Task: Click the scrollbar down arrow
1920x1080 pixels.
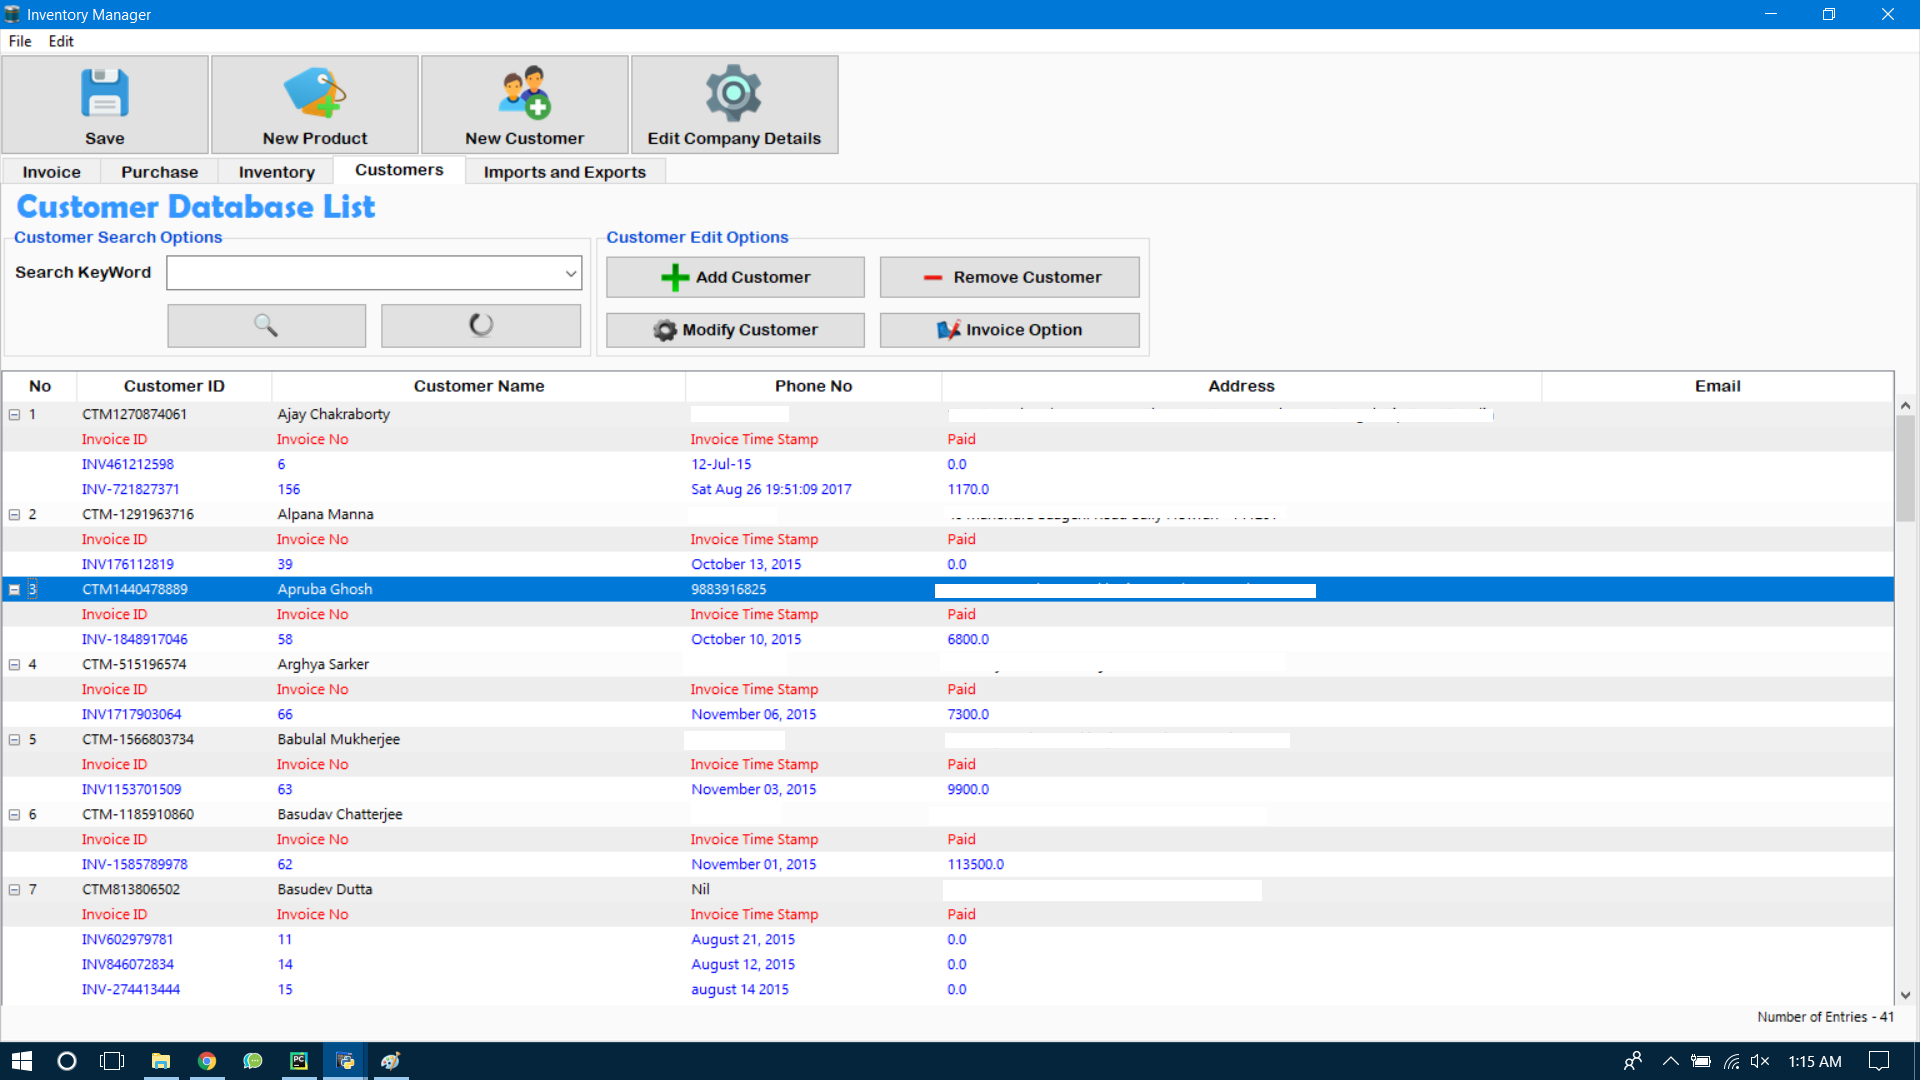Action: point(1905,995)
